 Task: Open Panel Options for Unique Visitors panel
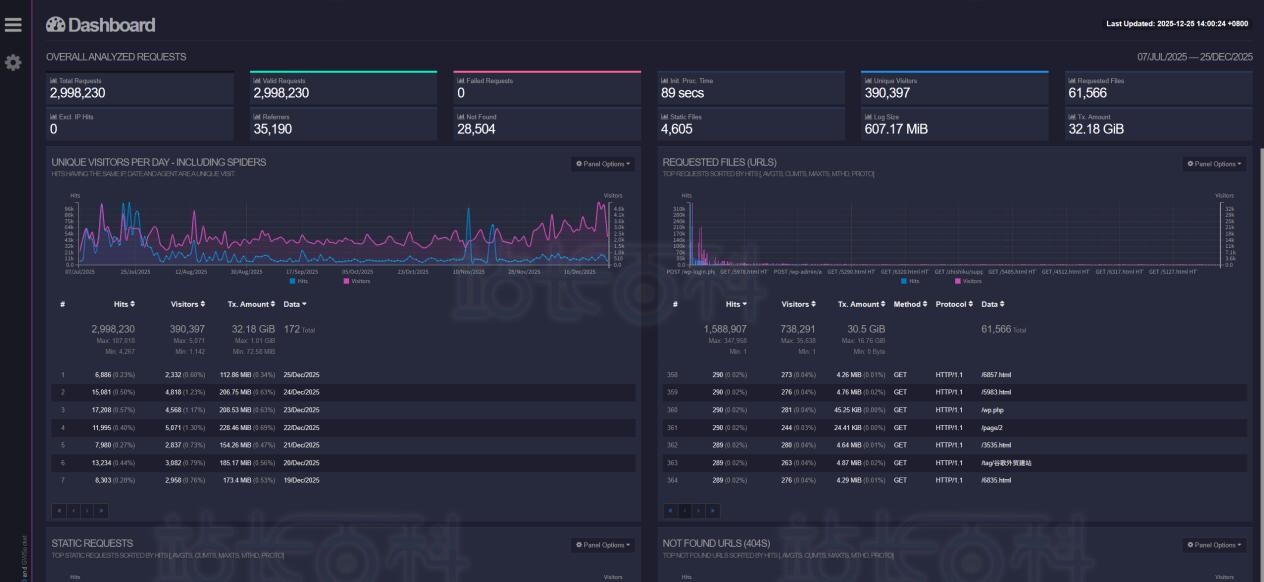click(603, 164)
